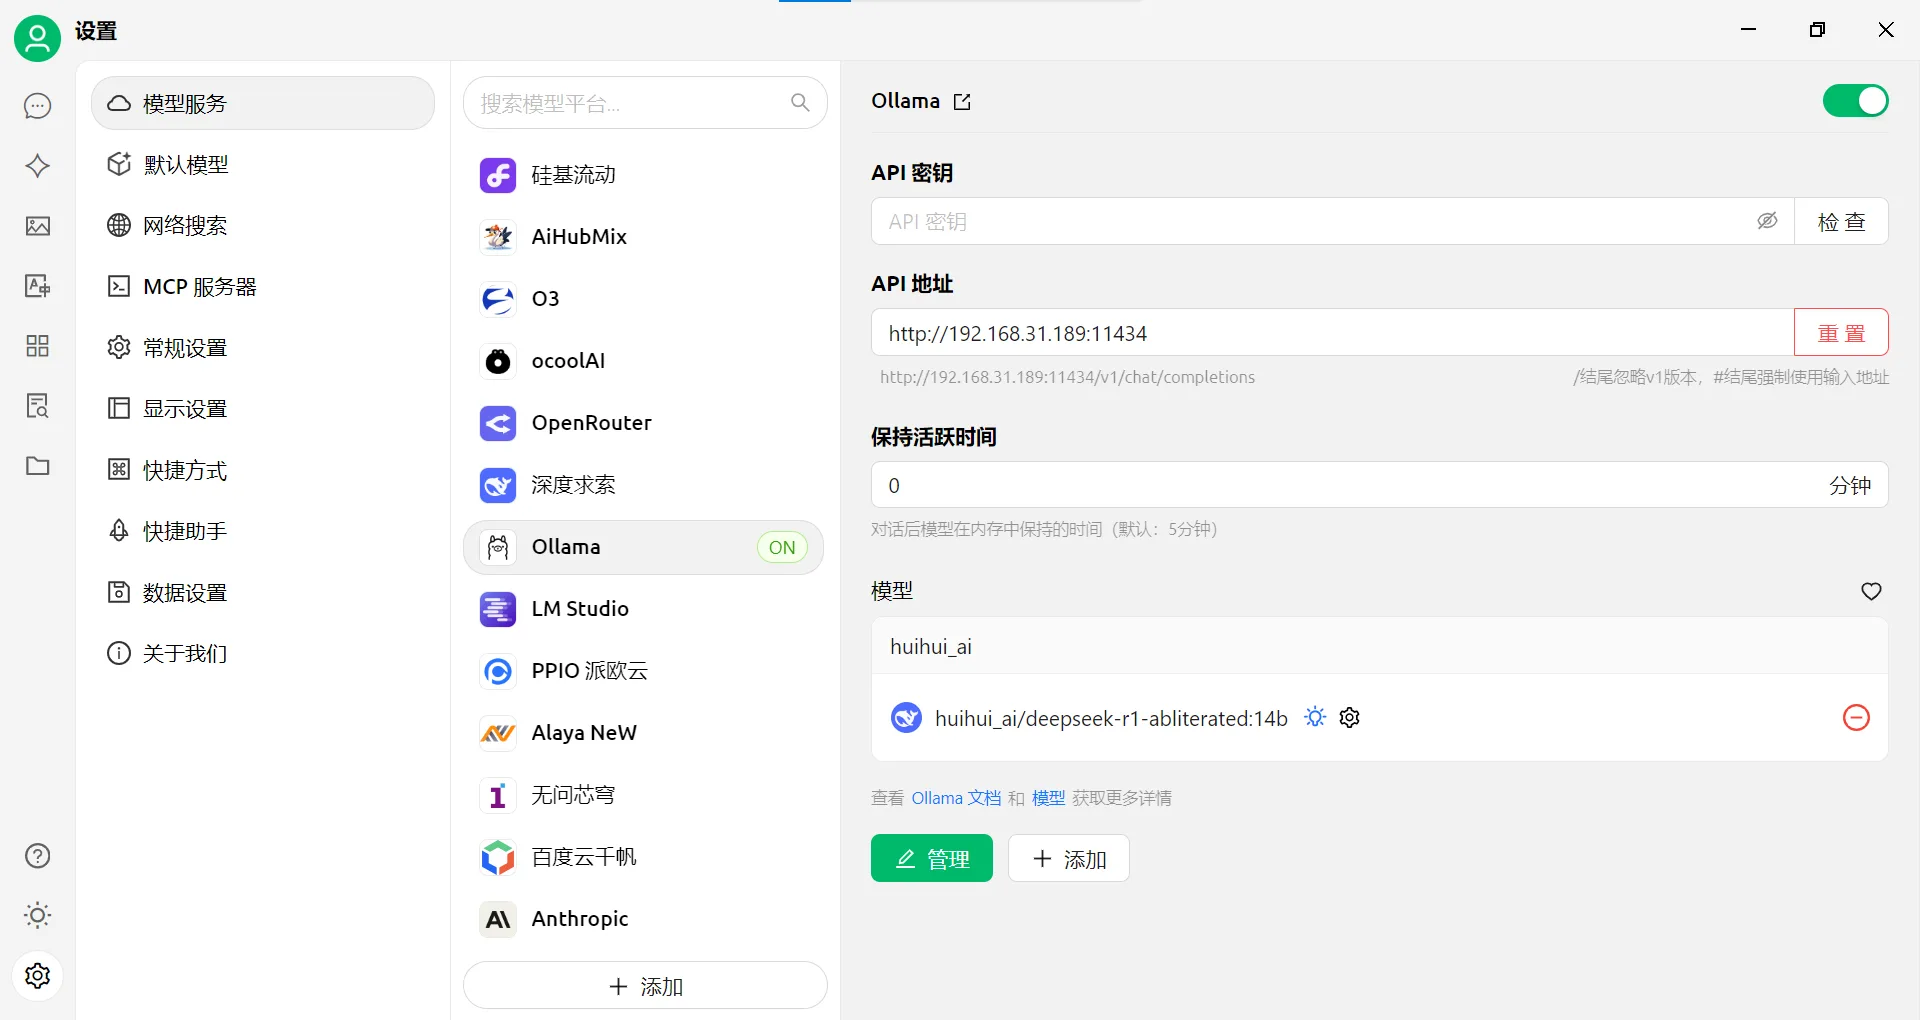Open Ollama official site external link icon
The width and height of the screenshot is (1920, 1020).
(962, 102)
